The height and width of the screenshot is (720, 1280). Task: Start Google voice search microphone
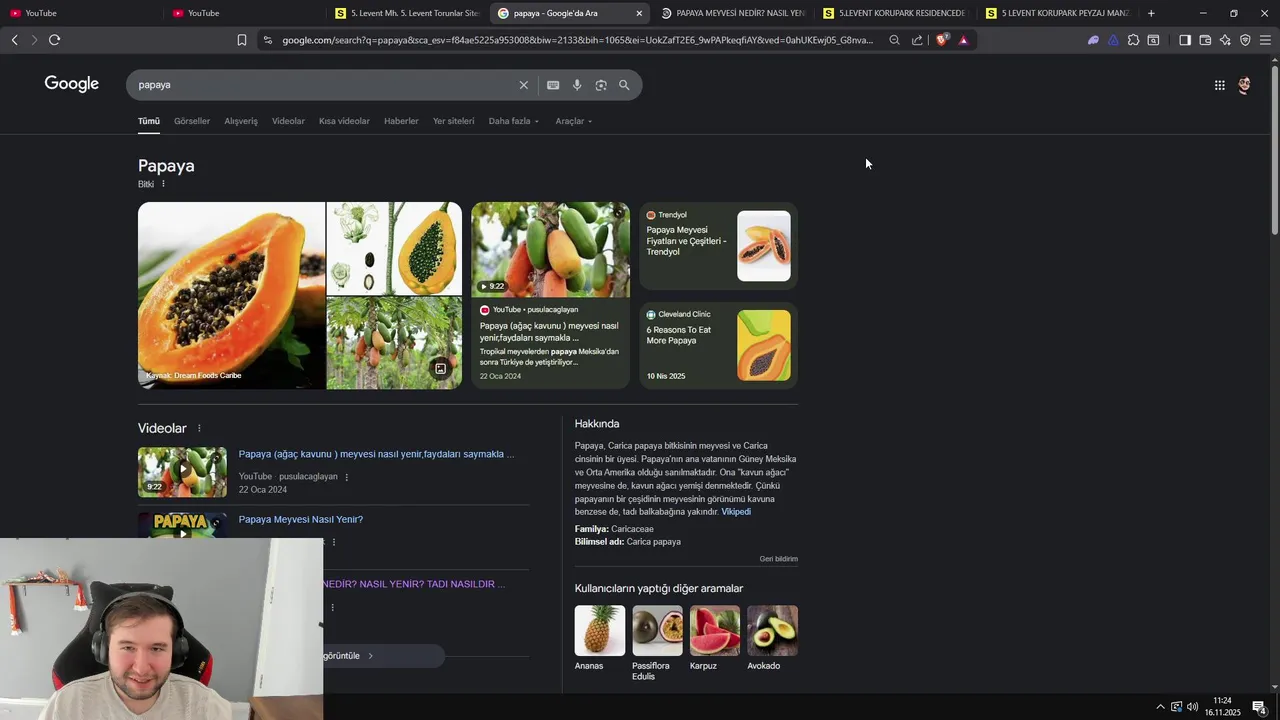pyautogui.click(x=577, y=85)
